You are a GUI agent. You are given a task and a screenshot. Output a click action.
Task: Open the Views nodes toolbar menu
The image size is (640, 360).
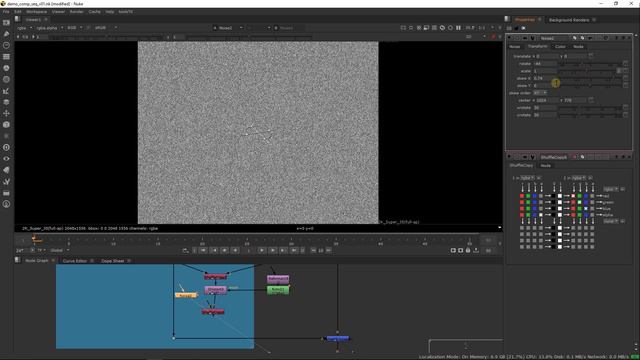pyautogui.click(x=6, y=159)
